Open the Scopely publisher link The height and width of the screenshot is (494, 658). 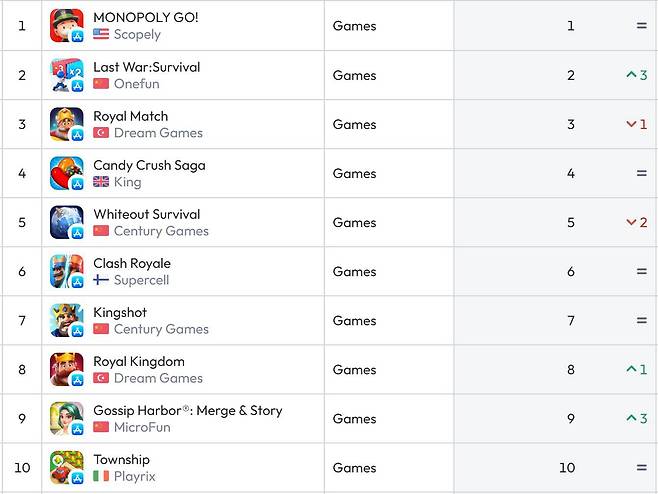click(137, 34)
